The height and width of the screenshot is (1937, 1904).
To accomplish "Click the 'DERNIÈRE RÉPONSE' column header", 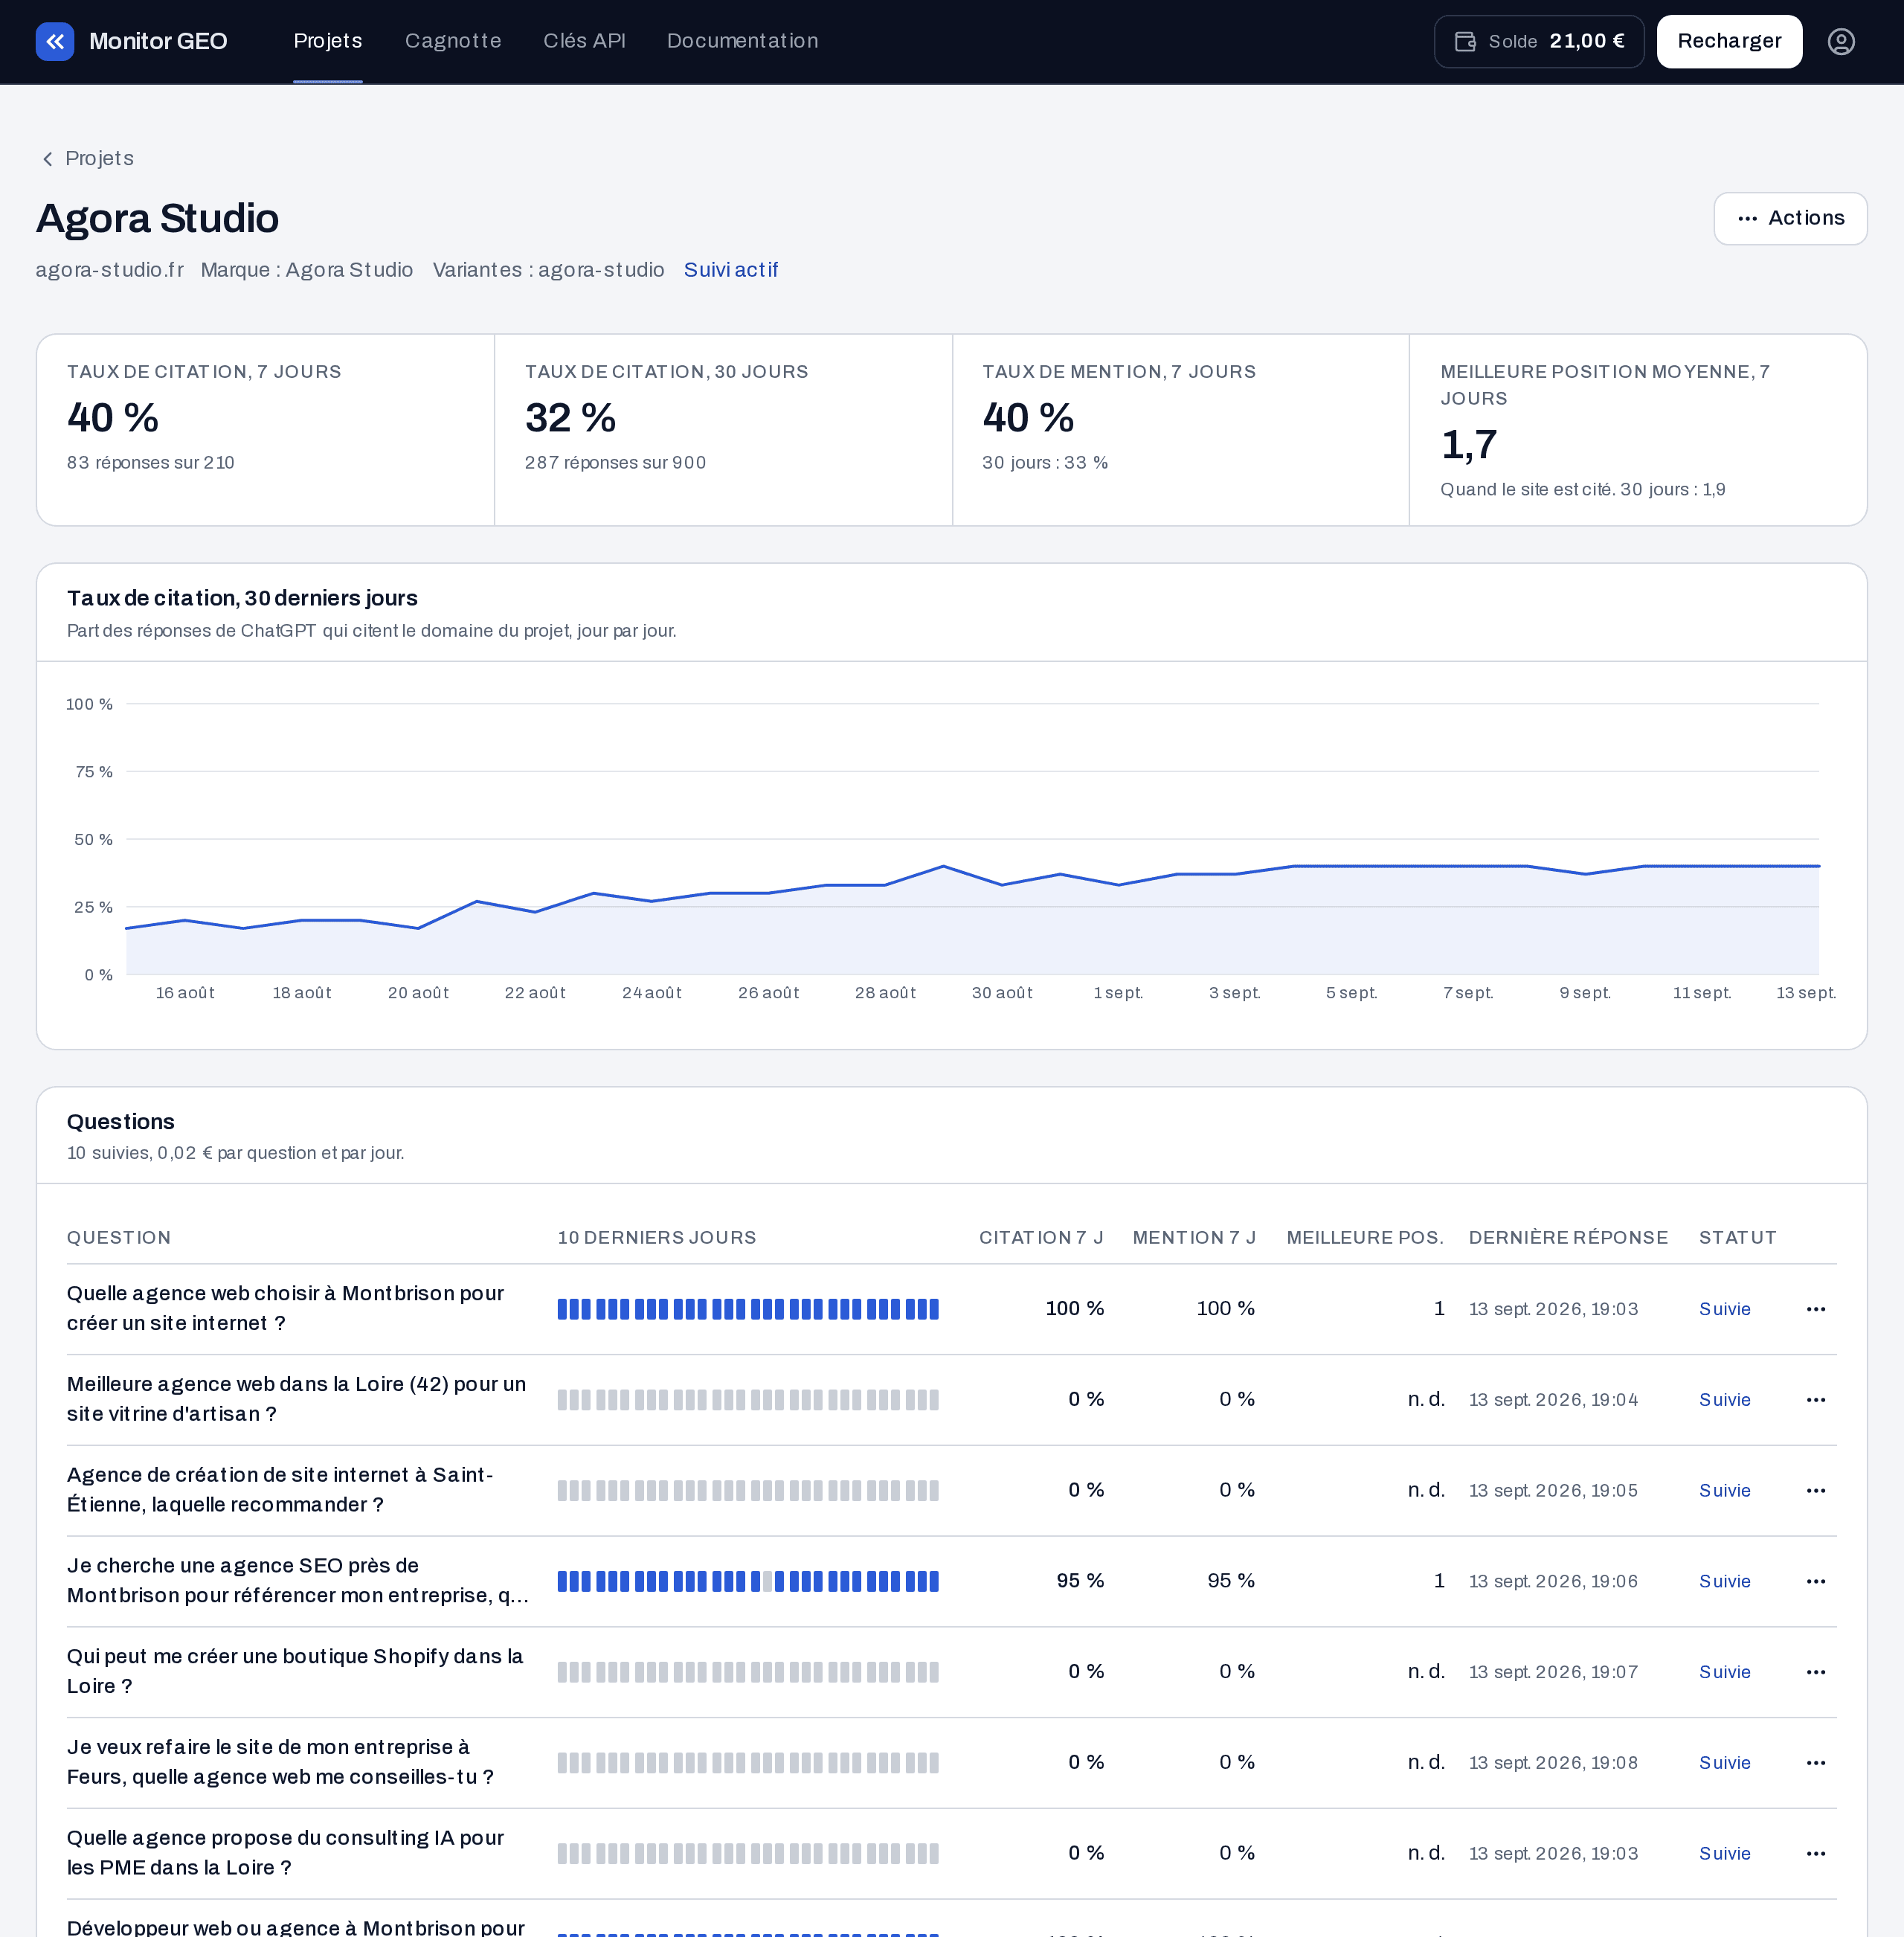I will tap(1568, 1237).
